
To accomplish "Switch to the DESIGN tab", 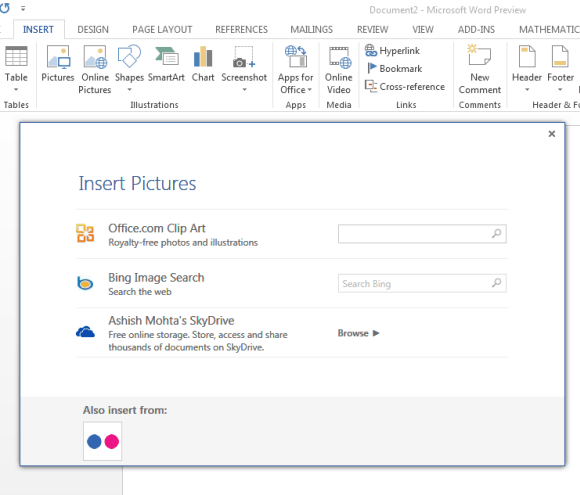I will tap(93, 30).
